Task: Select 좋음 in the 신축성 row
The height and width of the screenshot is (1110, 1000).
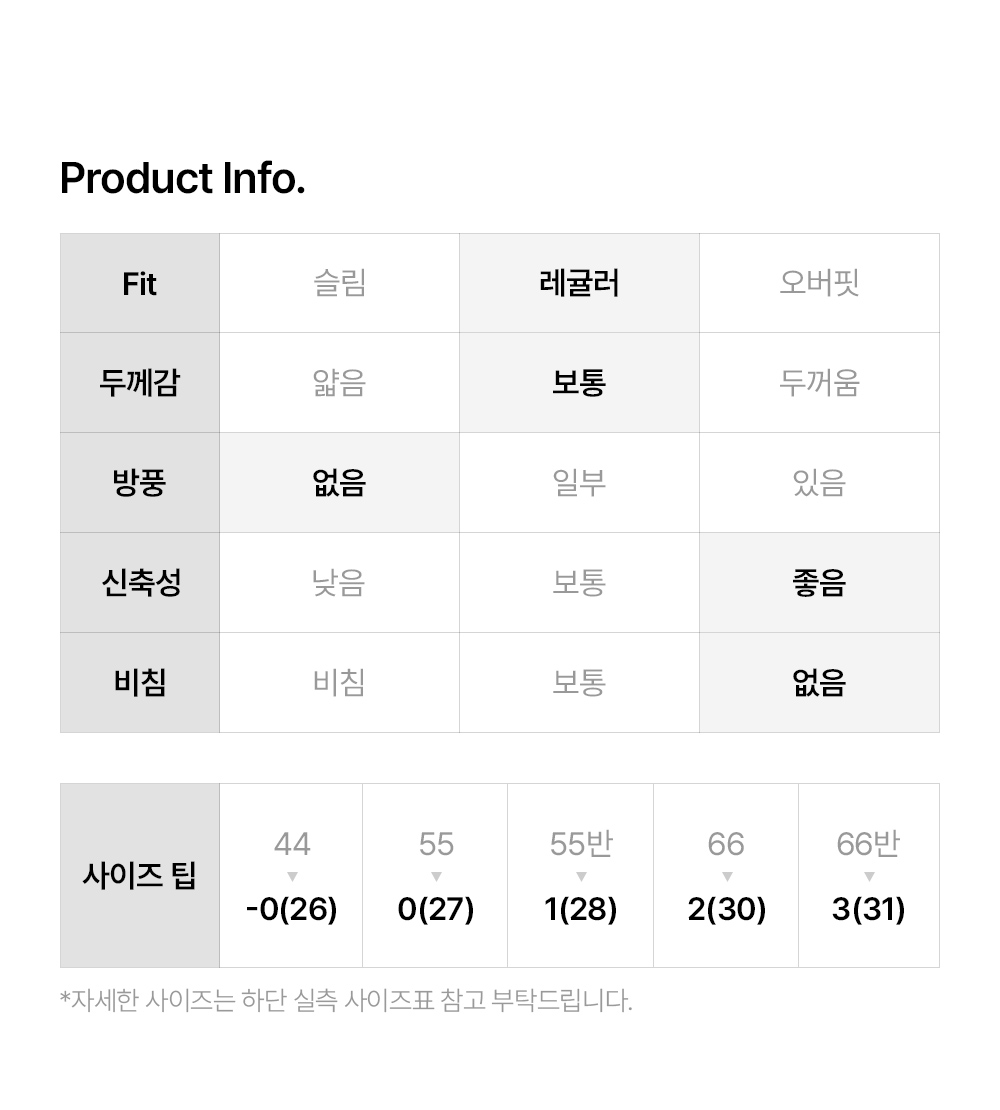Action: coord(819,583)
